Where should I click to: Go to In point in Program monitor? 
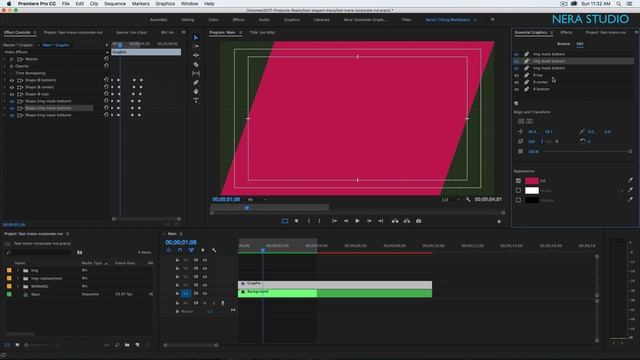(x=334, y=221)
